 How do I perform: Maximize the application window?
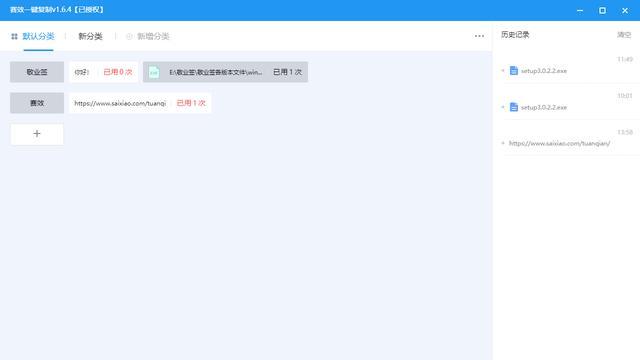[602, 11]
